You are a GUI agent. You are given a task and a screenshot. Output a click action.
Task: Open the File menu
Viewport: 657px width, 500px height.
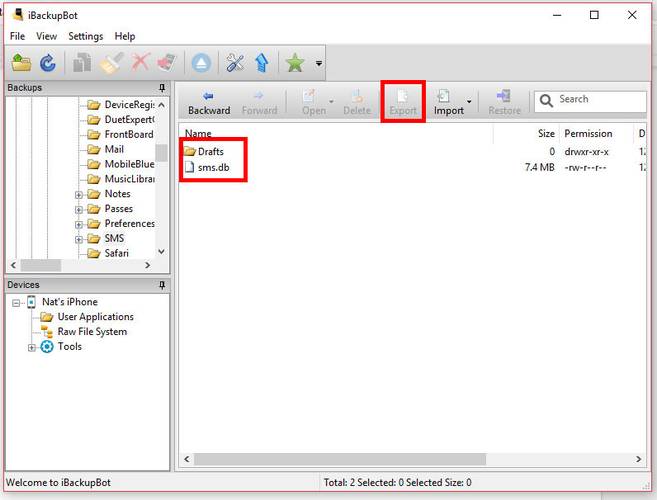[x=17, y=36]
